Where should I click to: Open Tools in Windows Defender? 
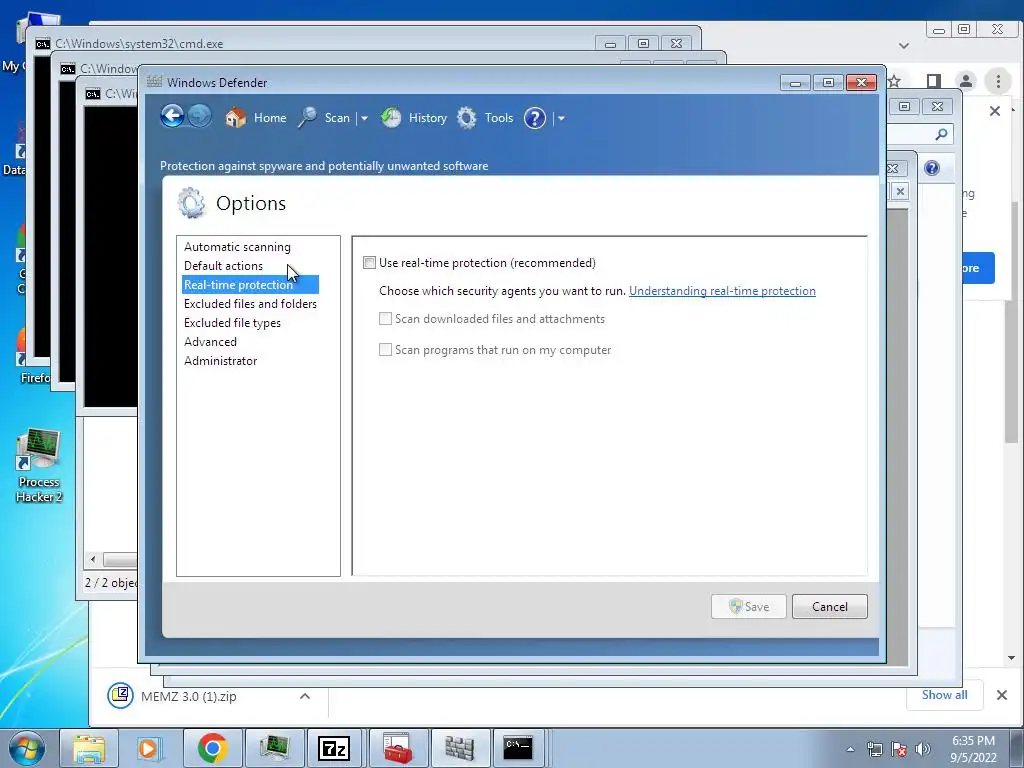click(485, 118)
